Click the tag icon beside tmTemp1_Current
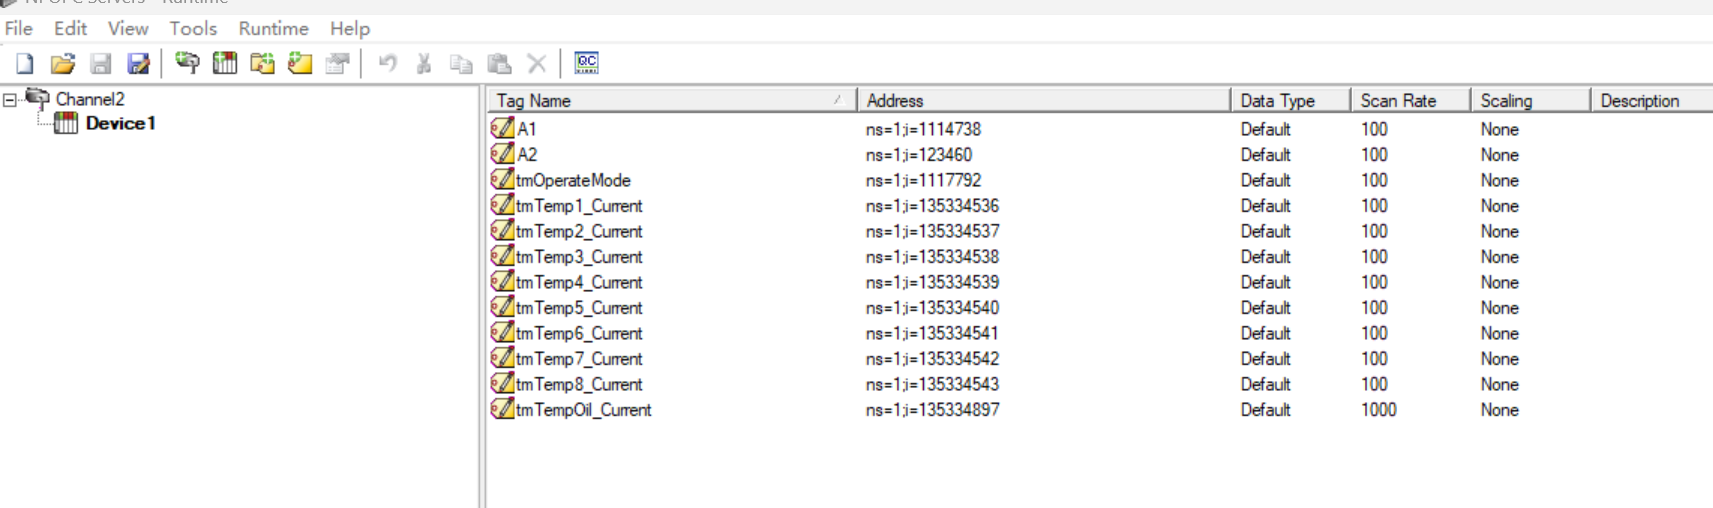The image size is (1713, 508). (502, 205)
